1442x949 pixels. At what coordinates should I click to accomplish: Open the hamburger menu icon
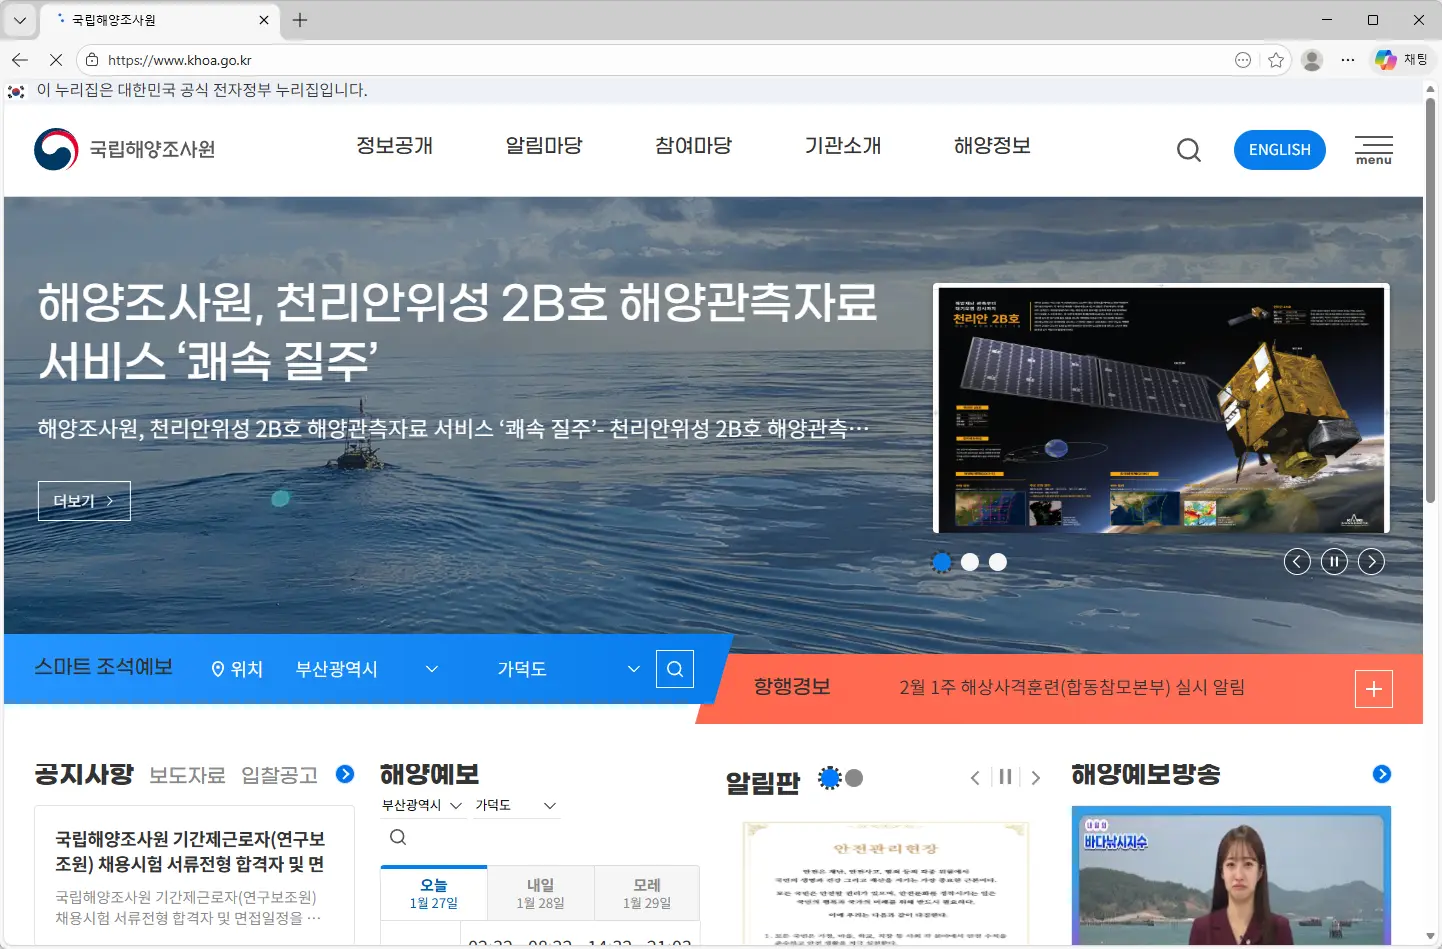click(x=1373, y=150)
